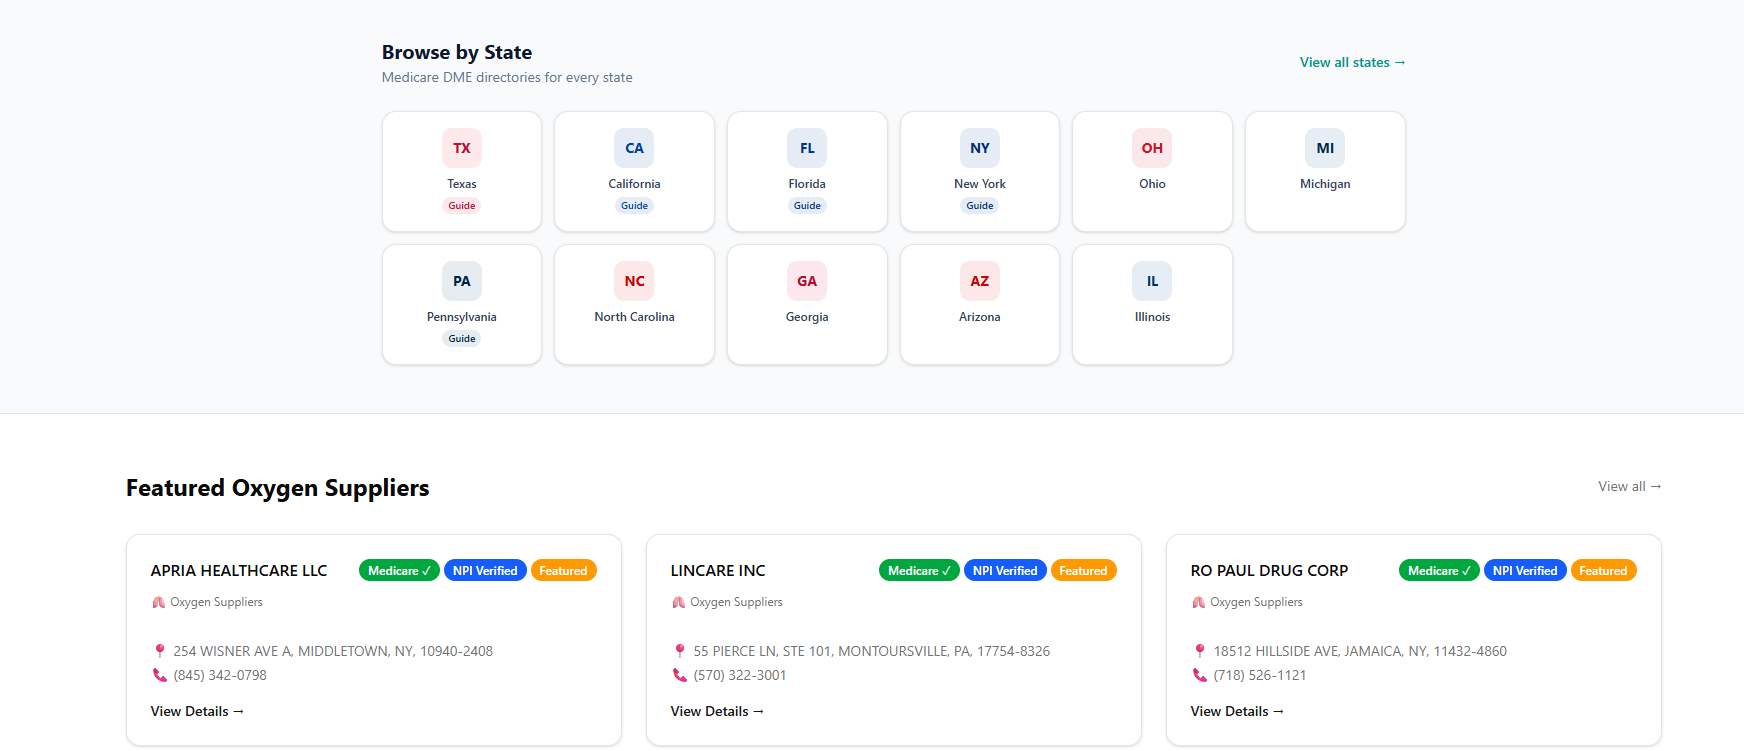Viewport: 1744px width, 751px height.
Task: Click the NPI Verified badge on LINCARE INC card
Action: (1005, 570)
